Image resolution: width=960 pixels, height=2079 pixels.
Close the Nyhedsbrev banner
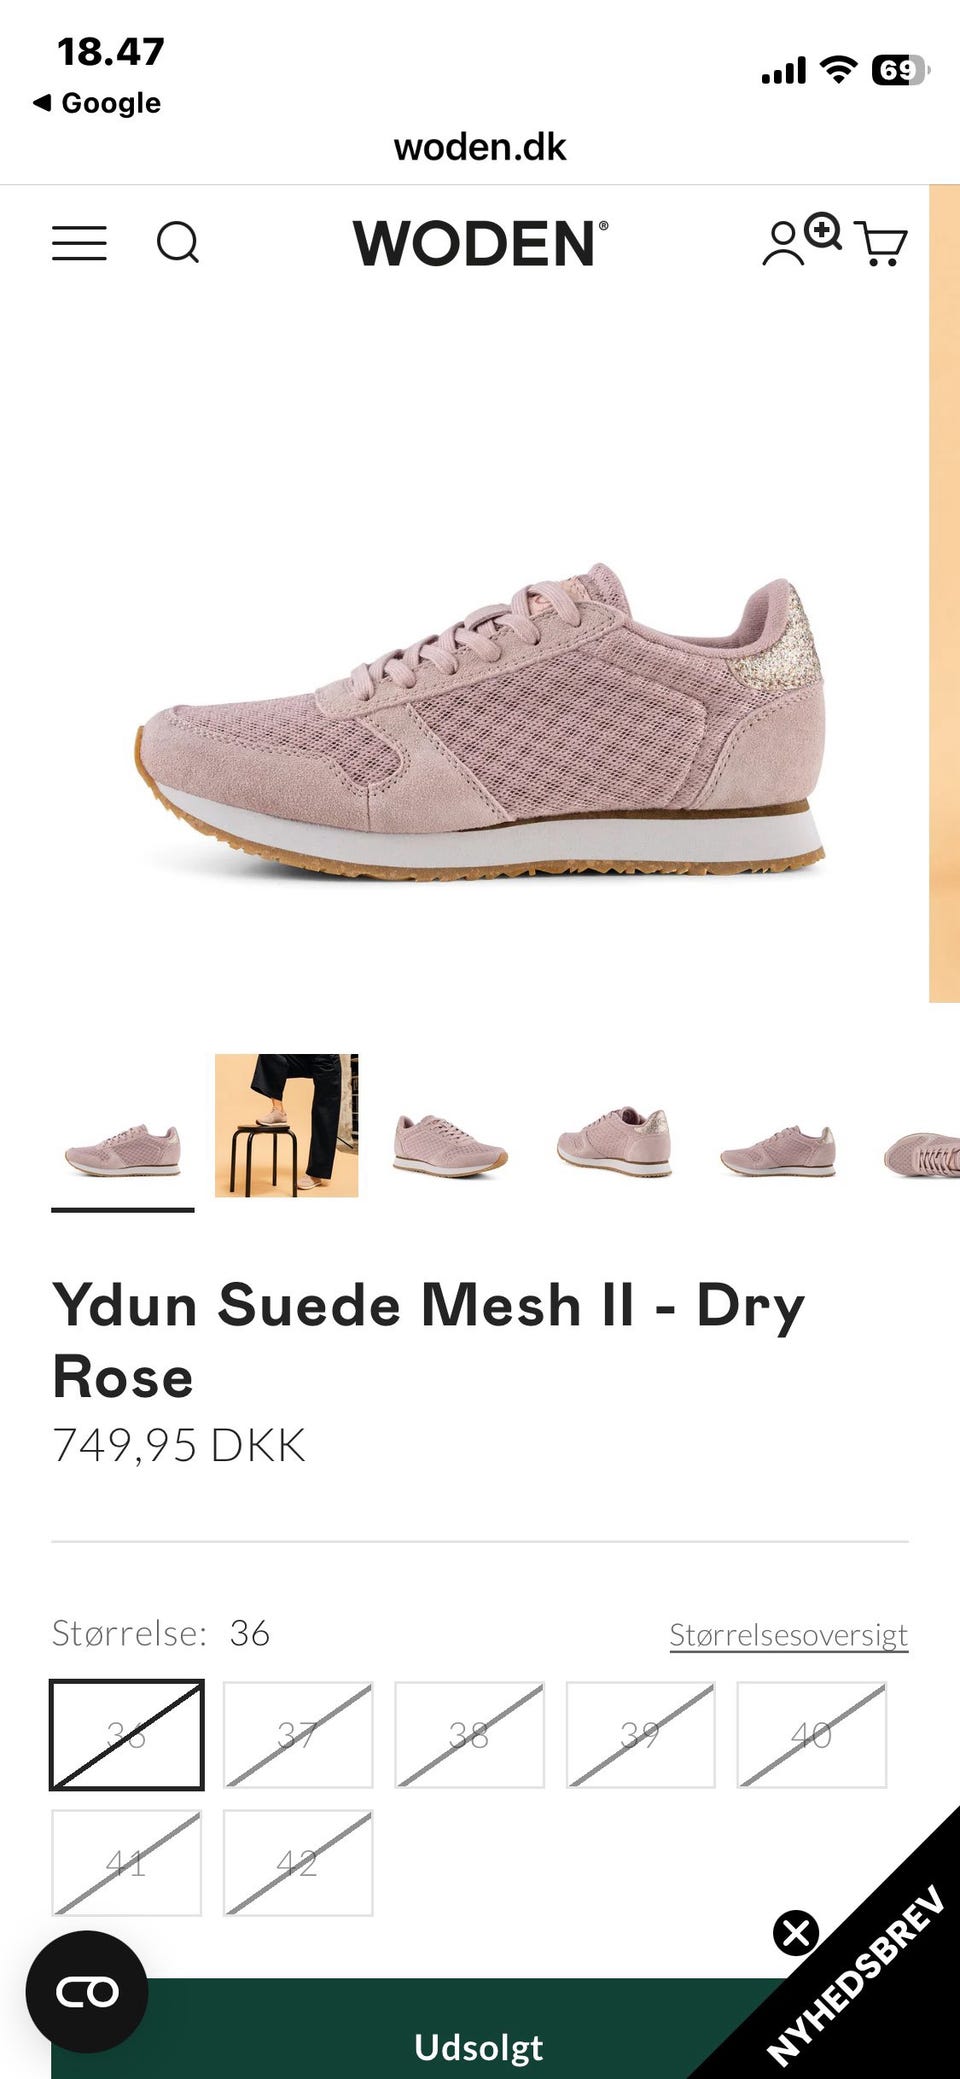click(796, 1932)
